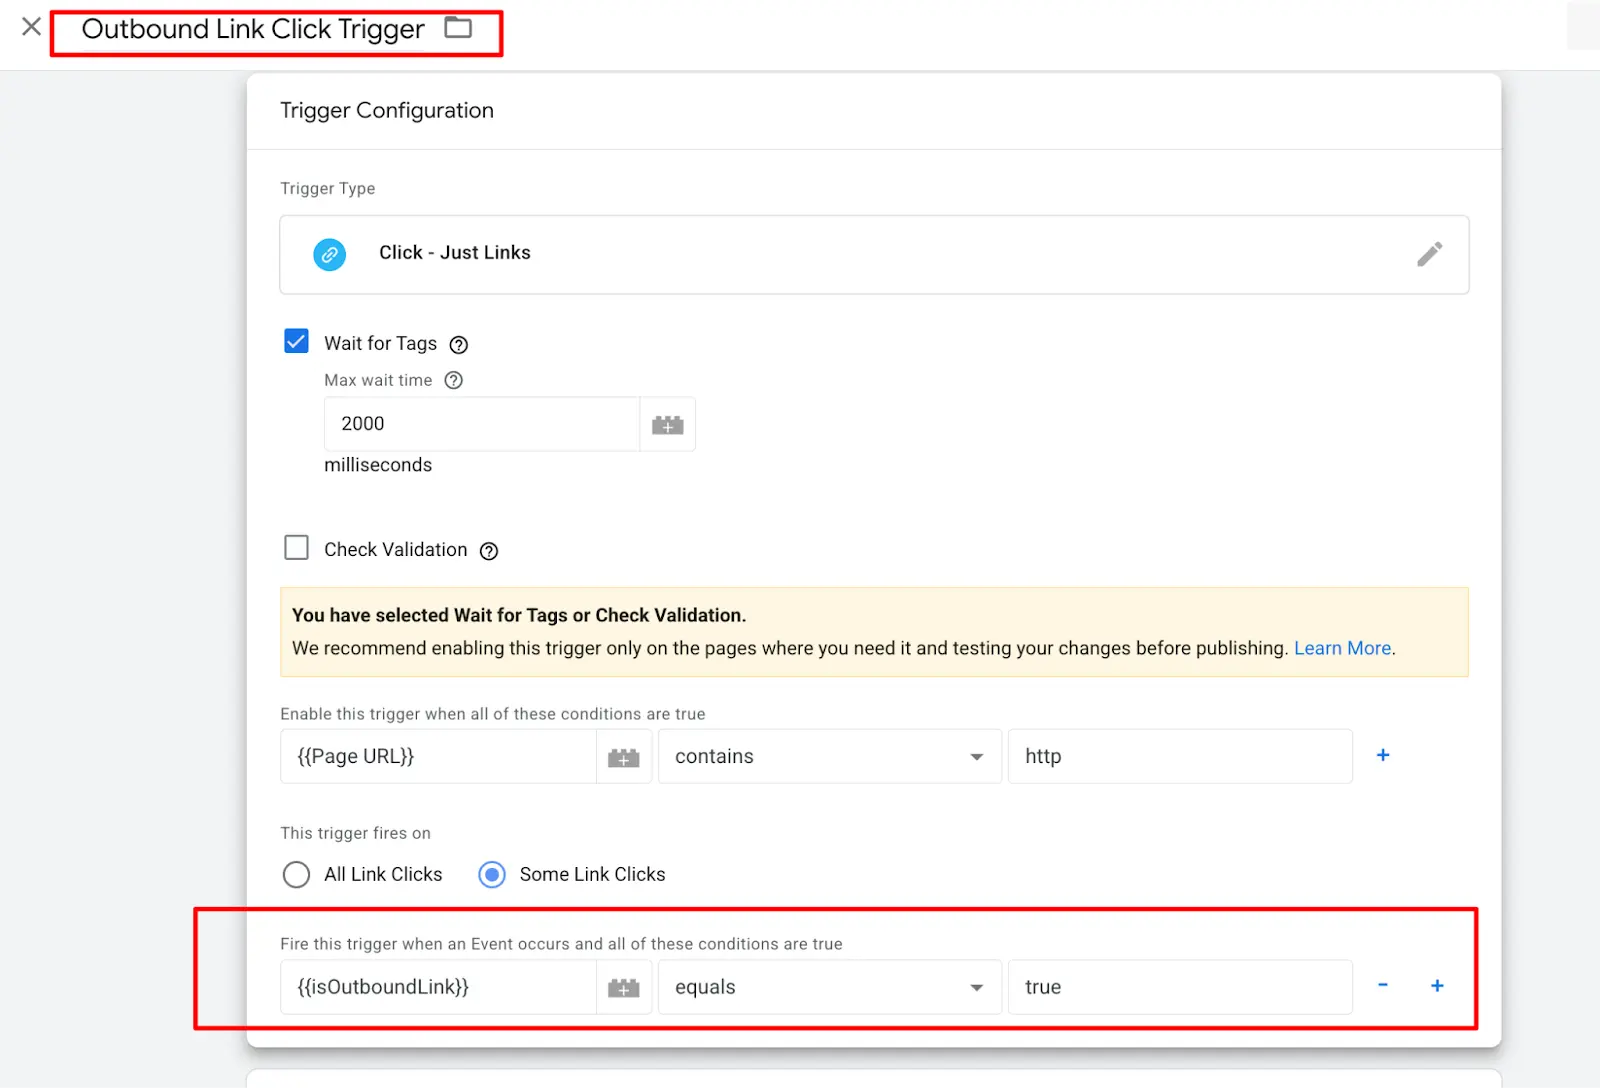Image resolution: width=1600 pixels, height=1088 pixels.
Task: Click the Wait for Tags help icon
Action: [x=458, y=344]
